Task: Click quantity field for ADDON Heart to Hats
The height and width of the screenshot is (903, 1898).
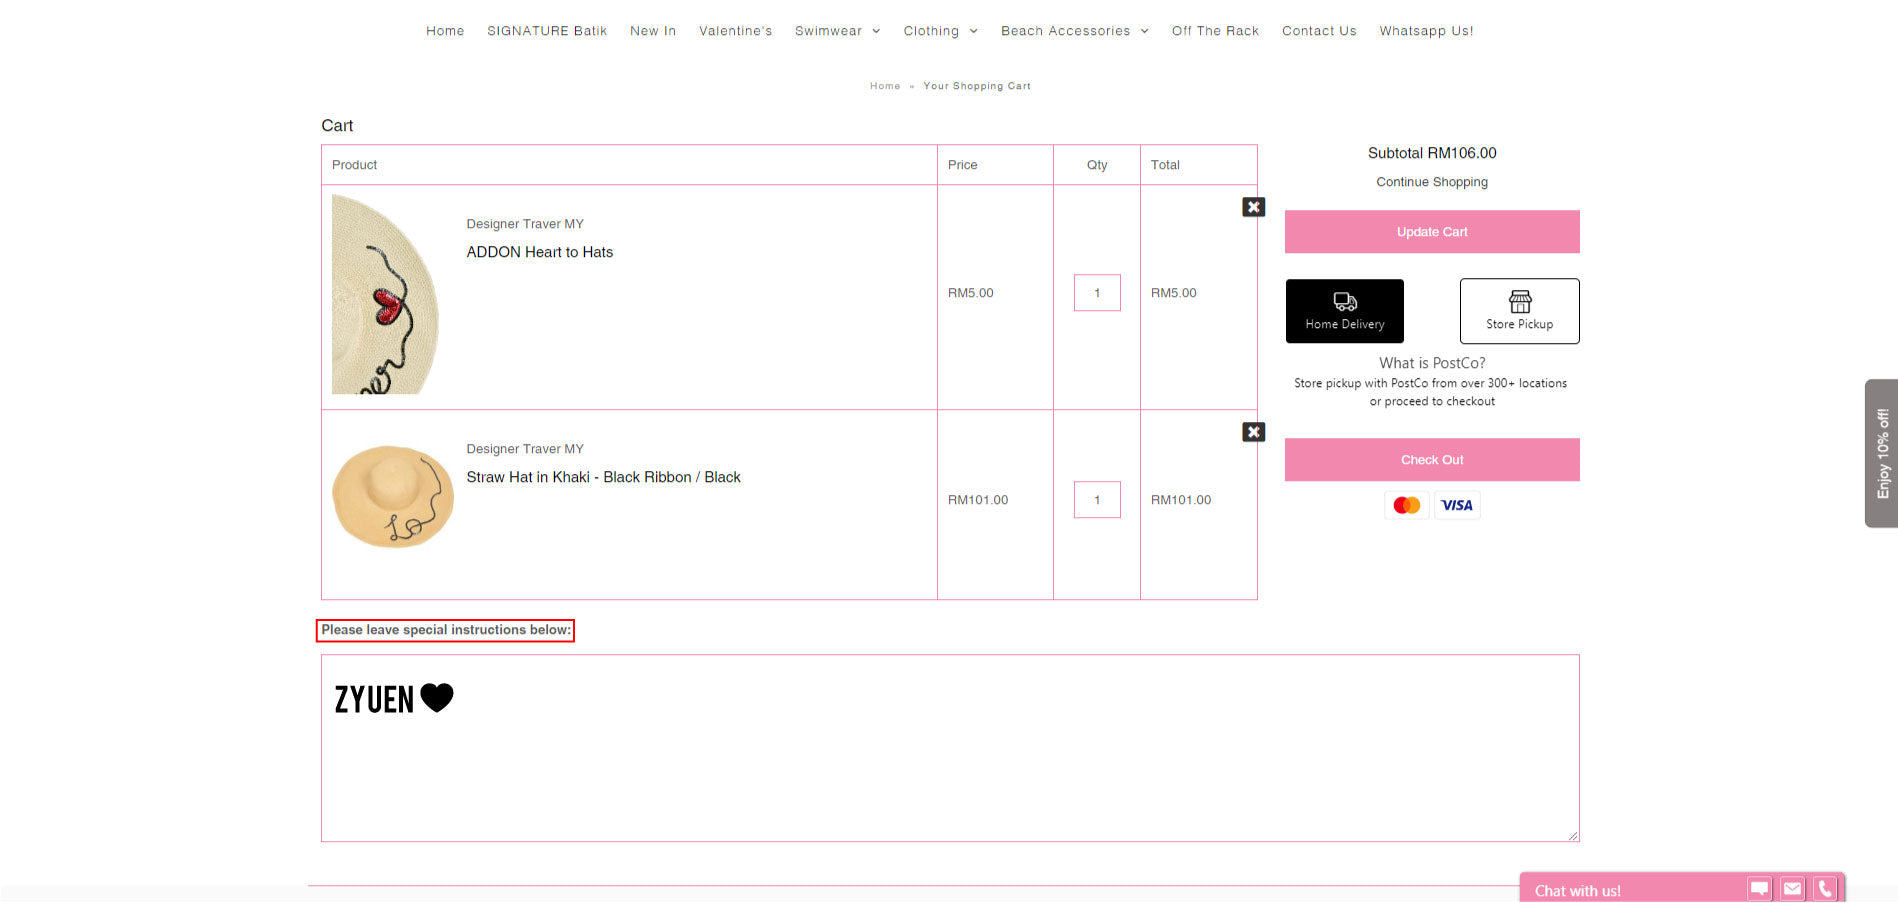Action: (1097, 293)
